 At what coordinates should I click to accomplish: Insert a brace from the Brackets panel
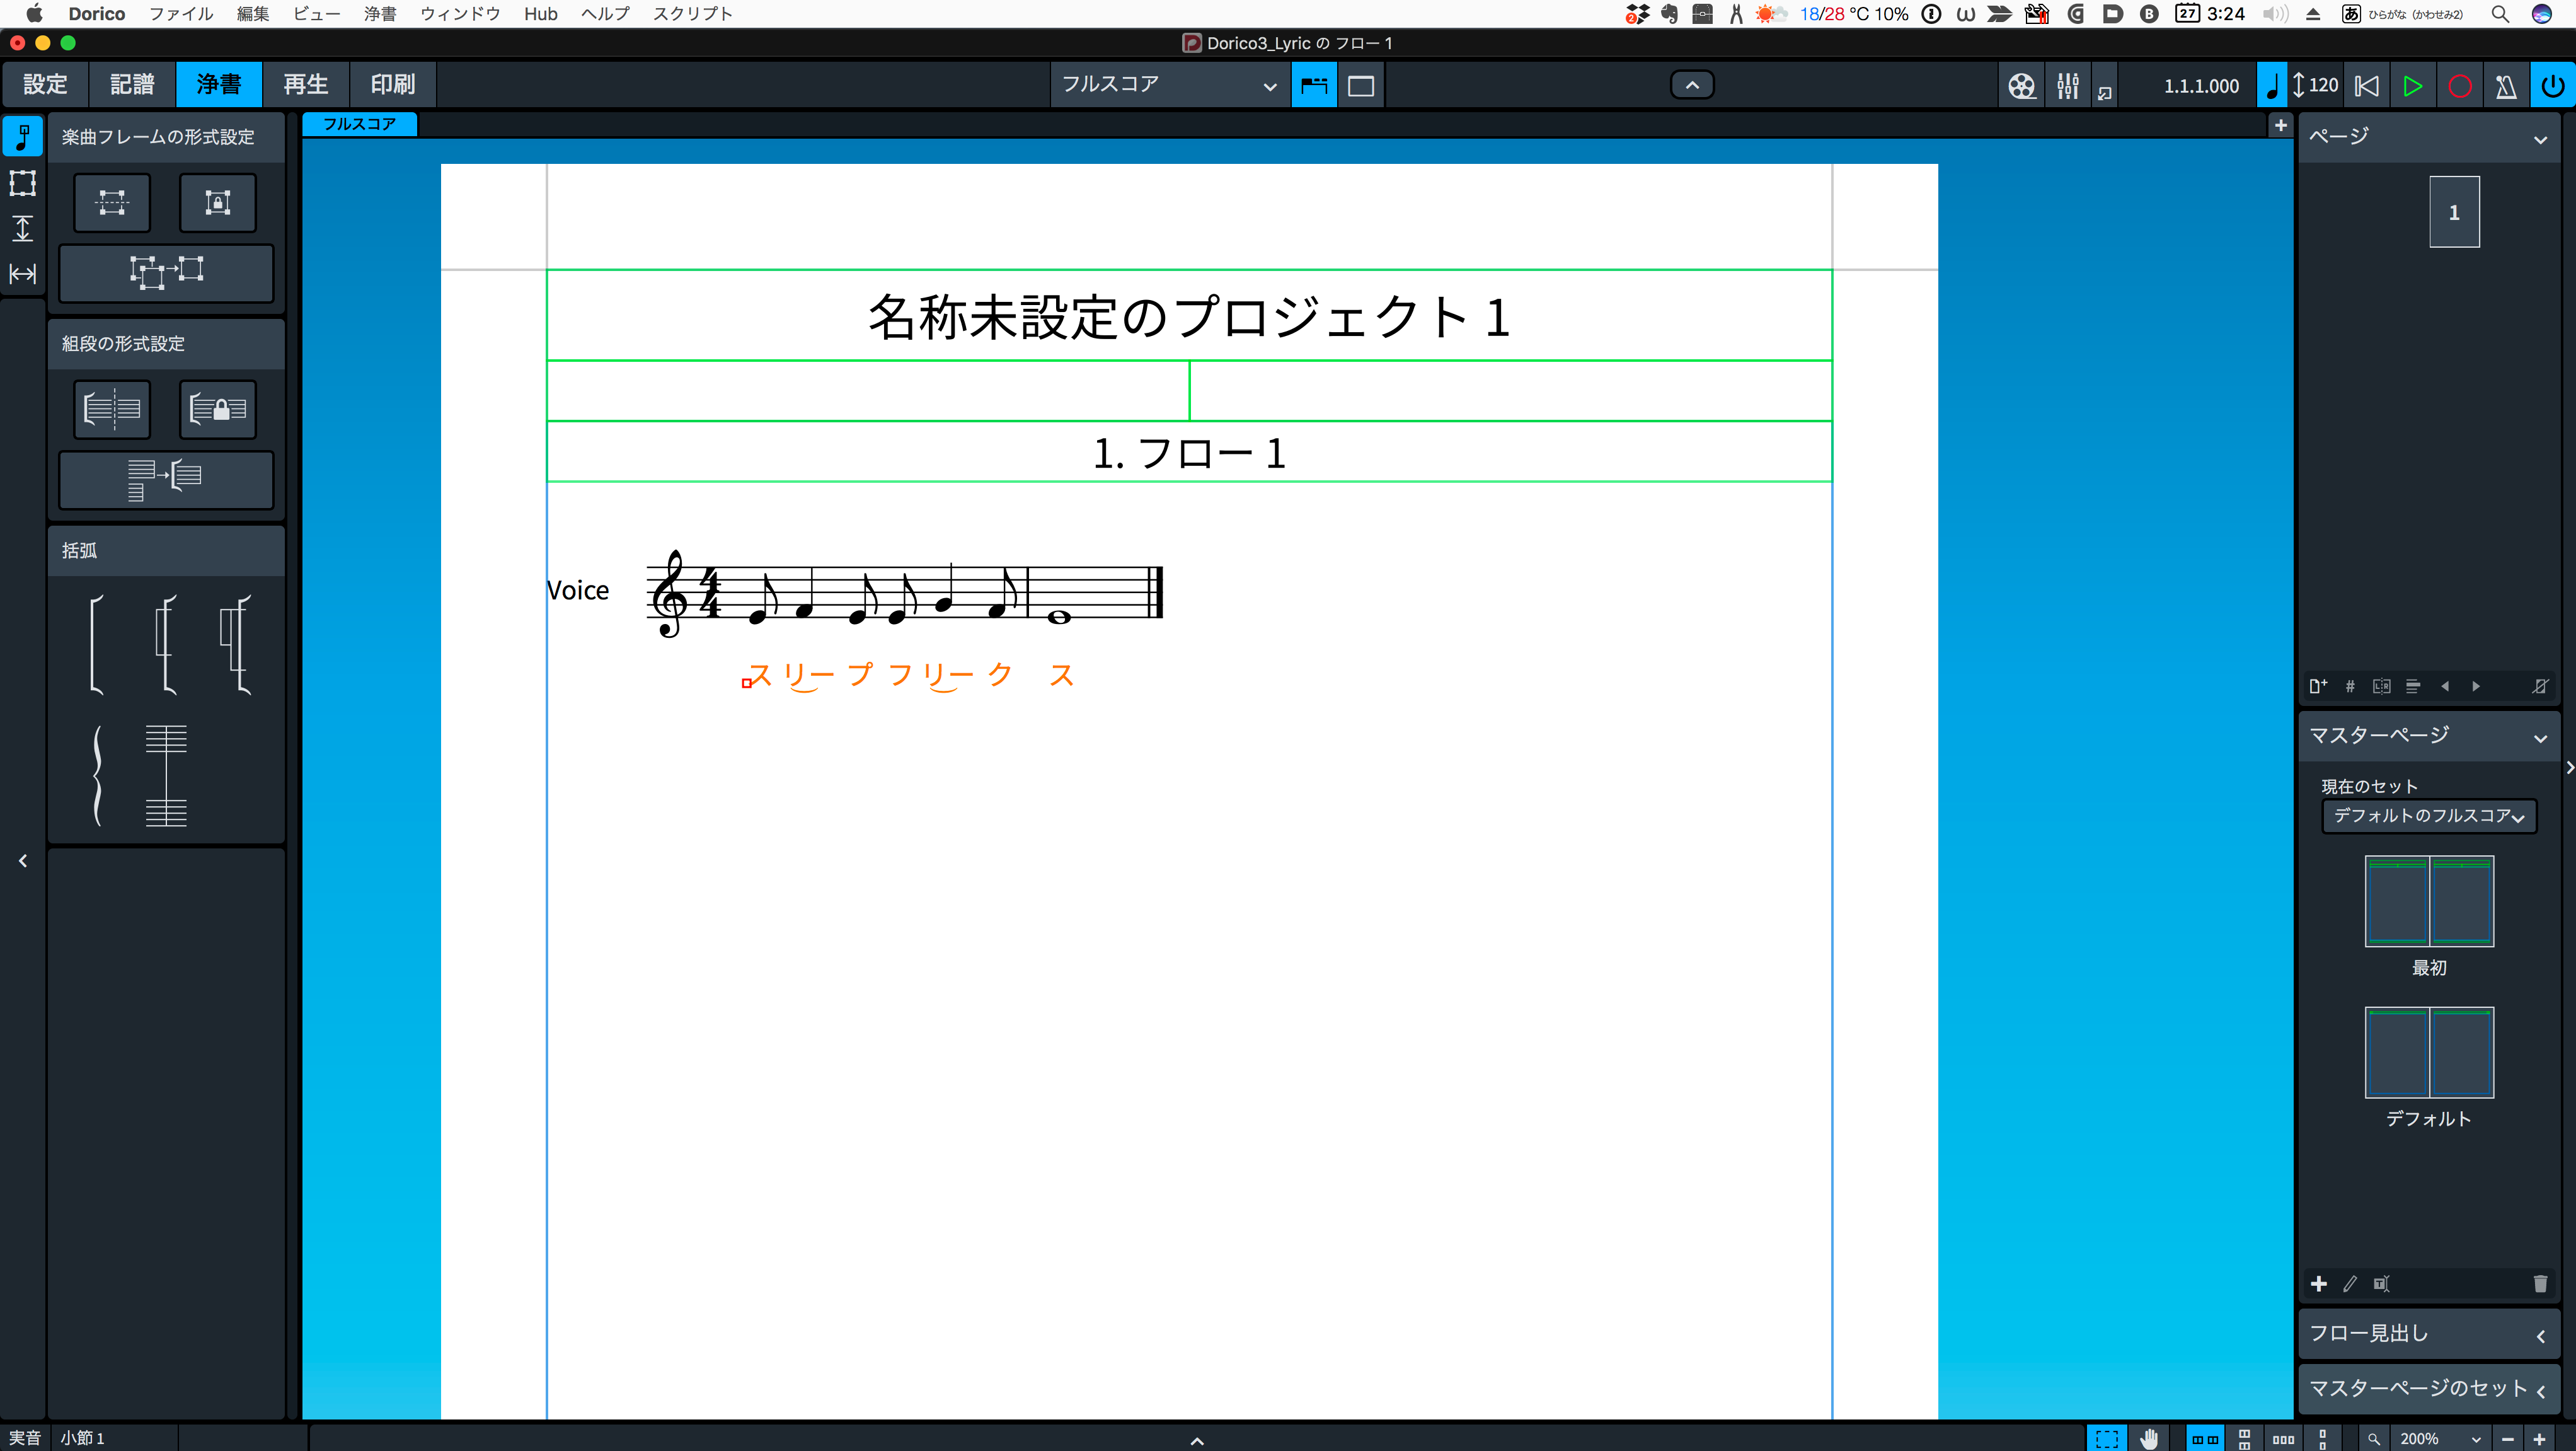[97, 776]
